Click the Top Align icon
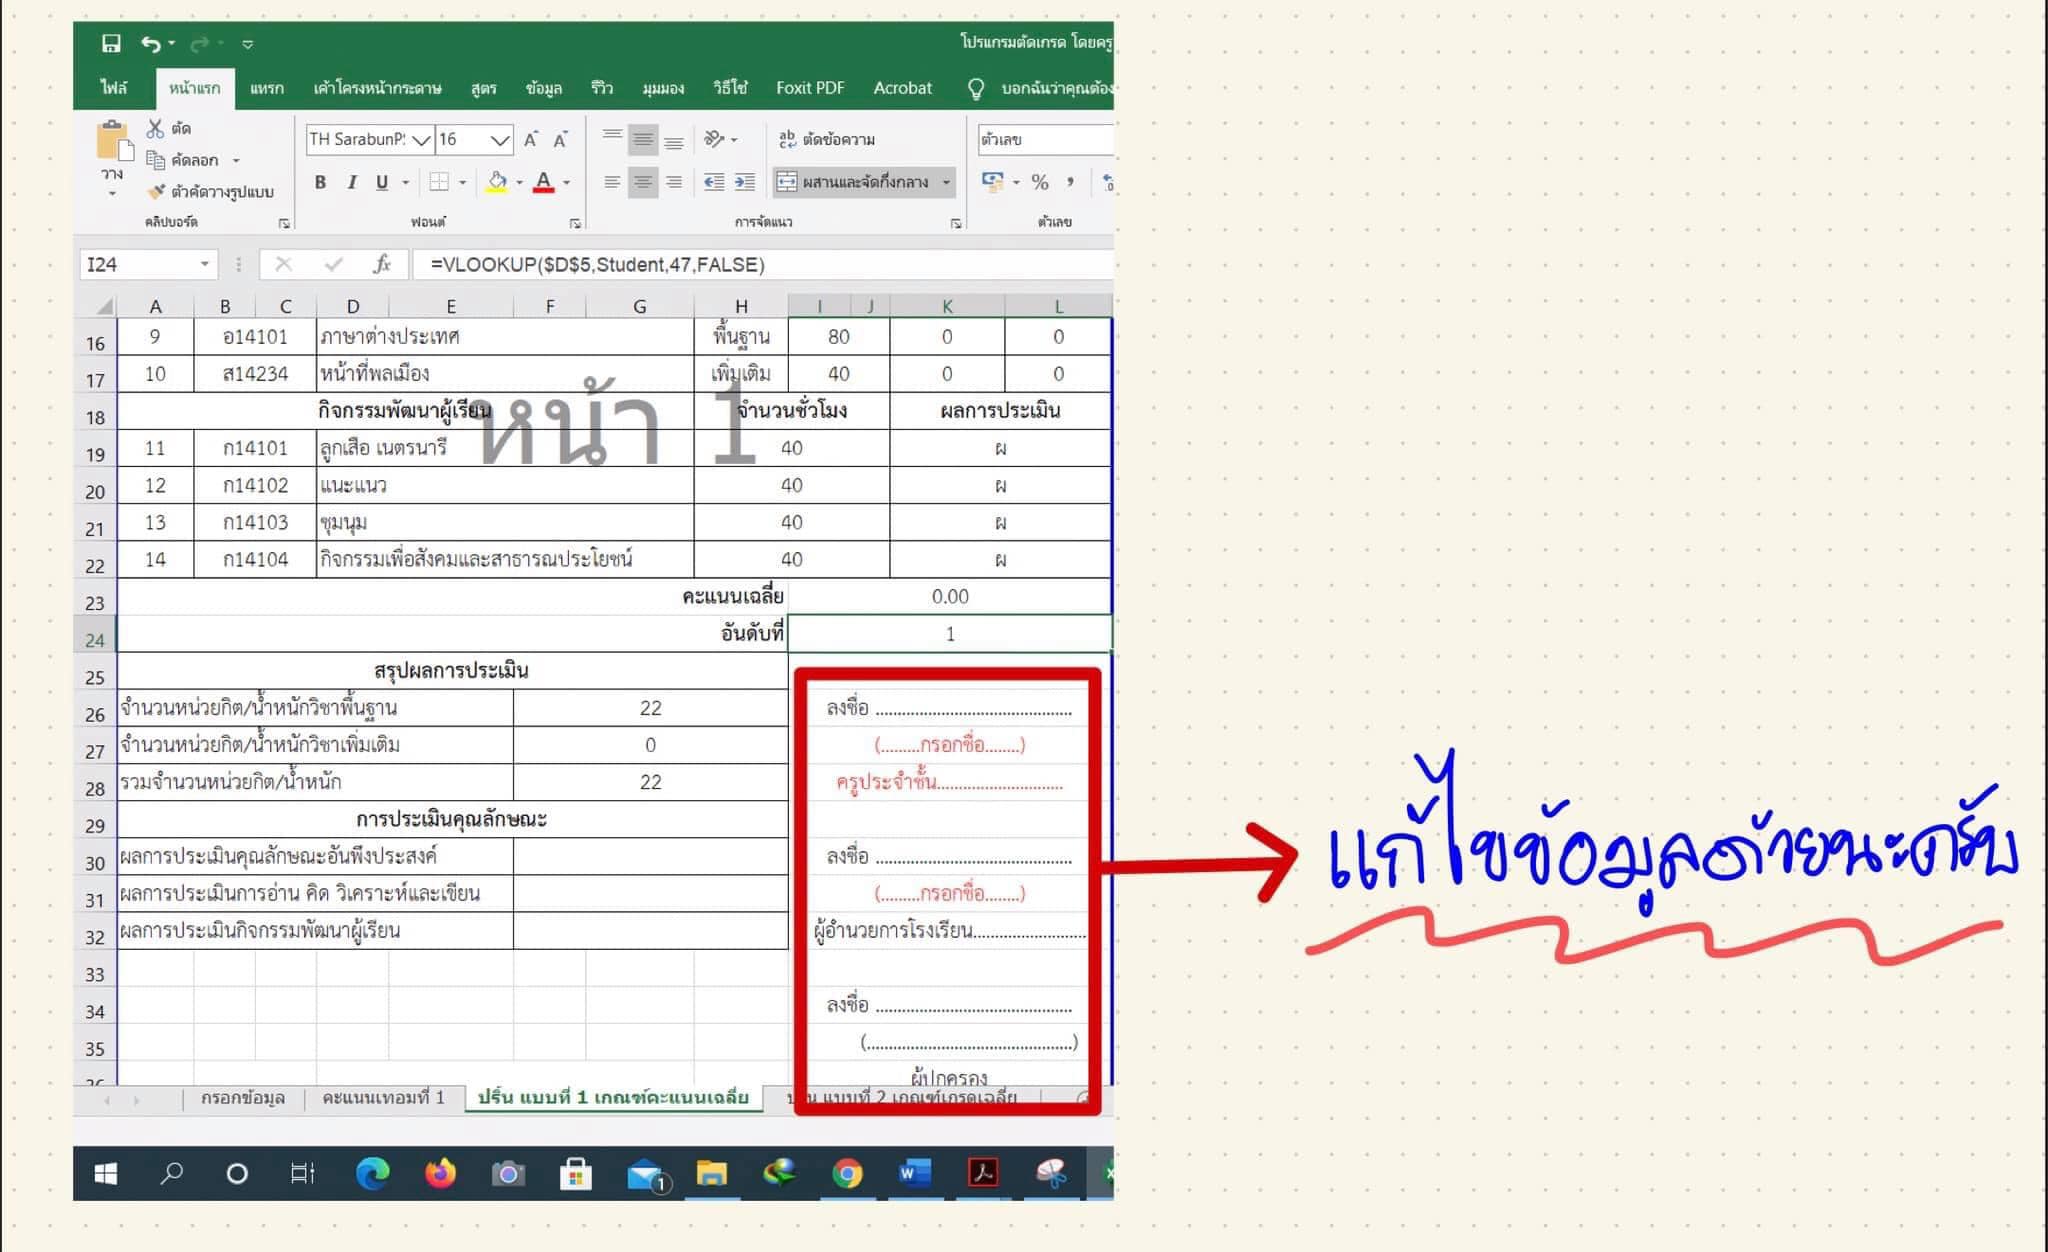 612,138
